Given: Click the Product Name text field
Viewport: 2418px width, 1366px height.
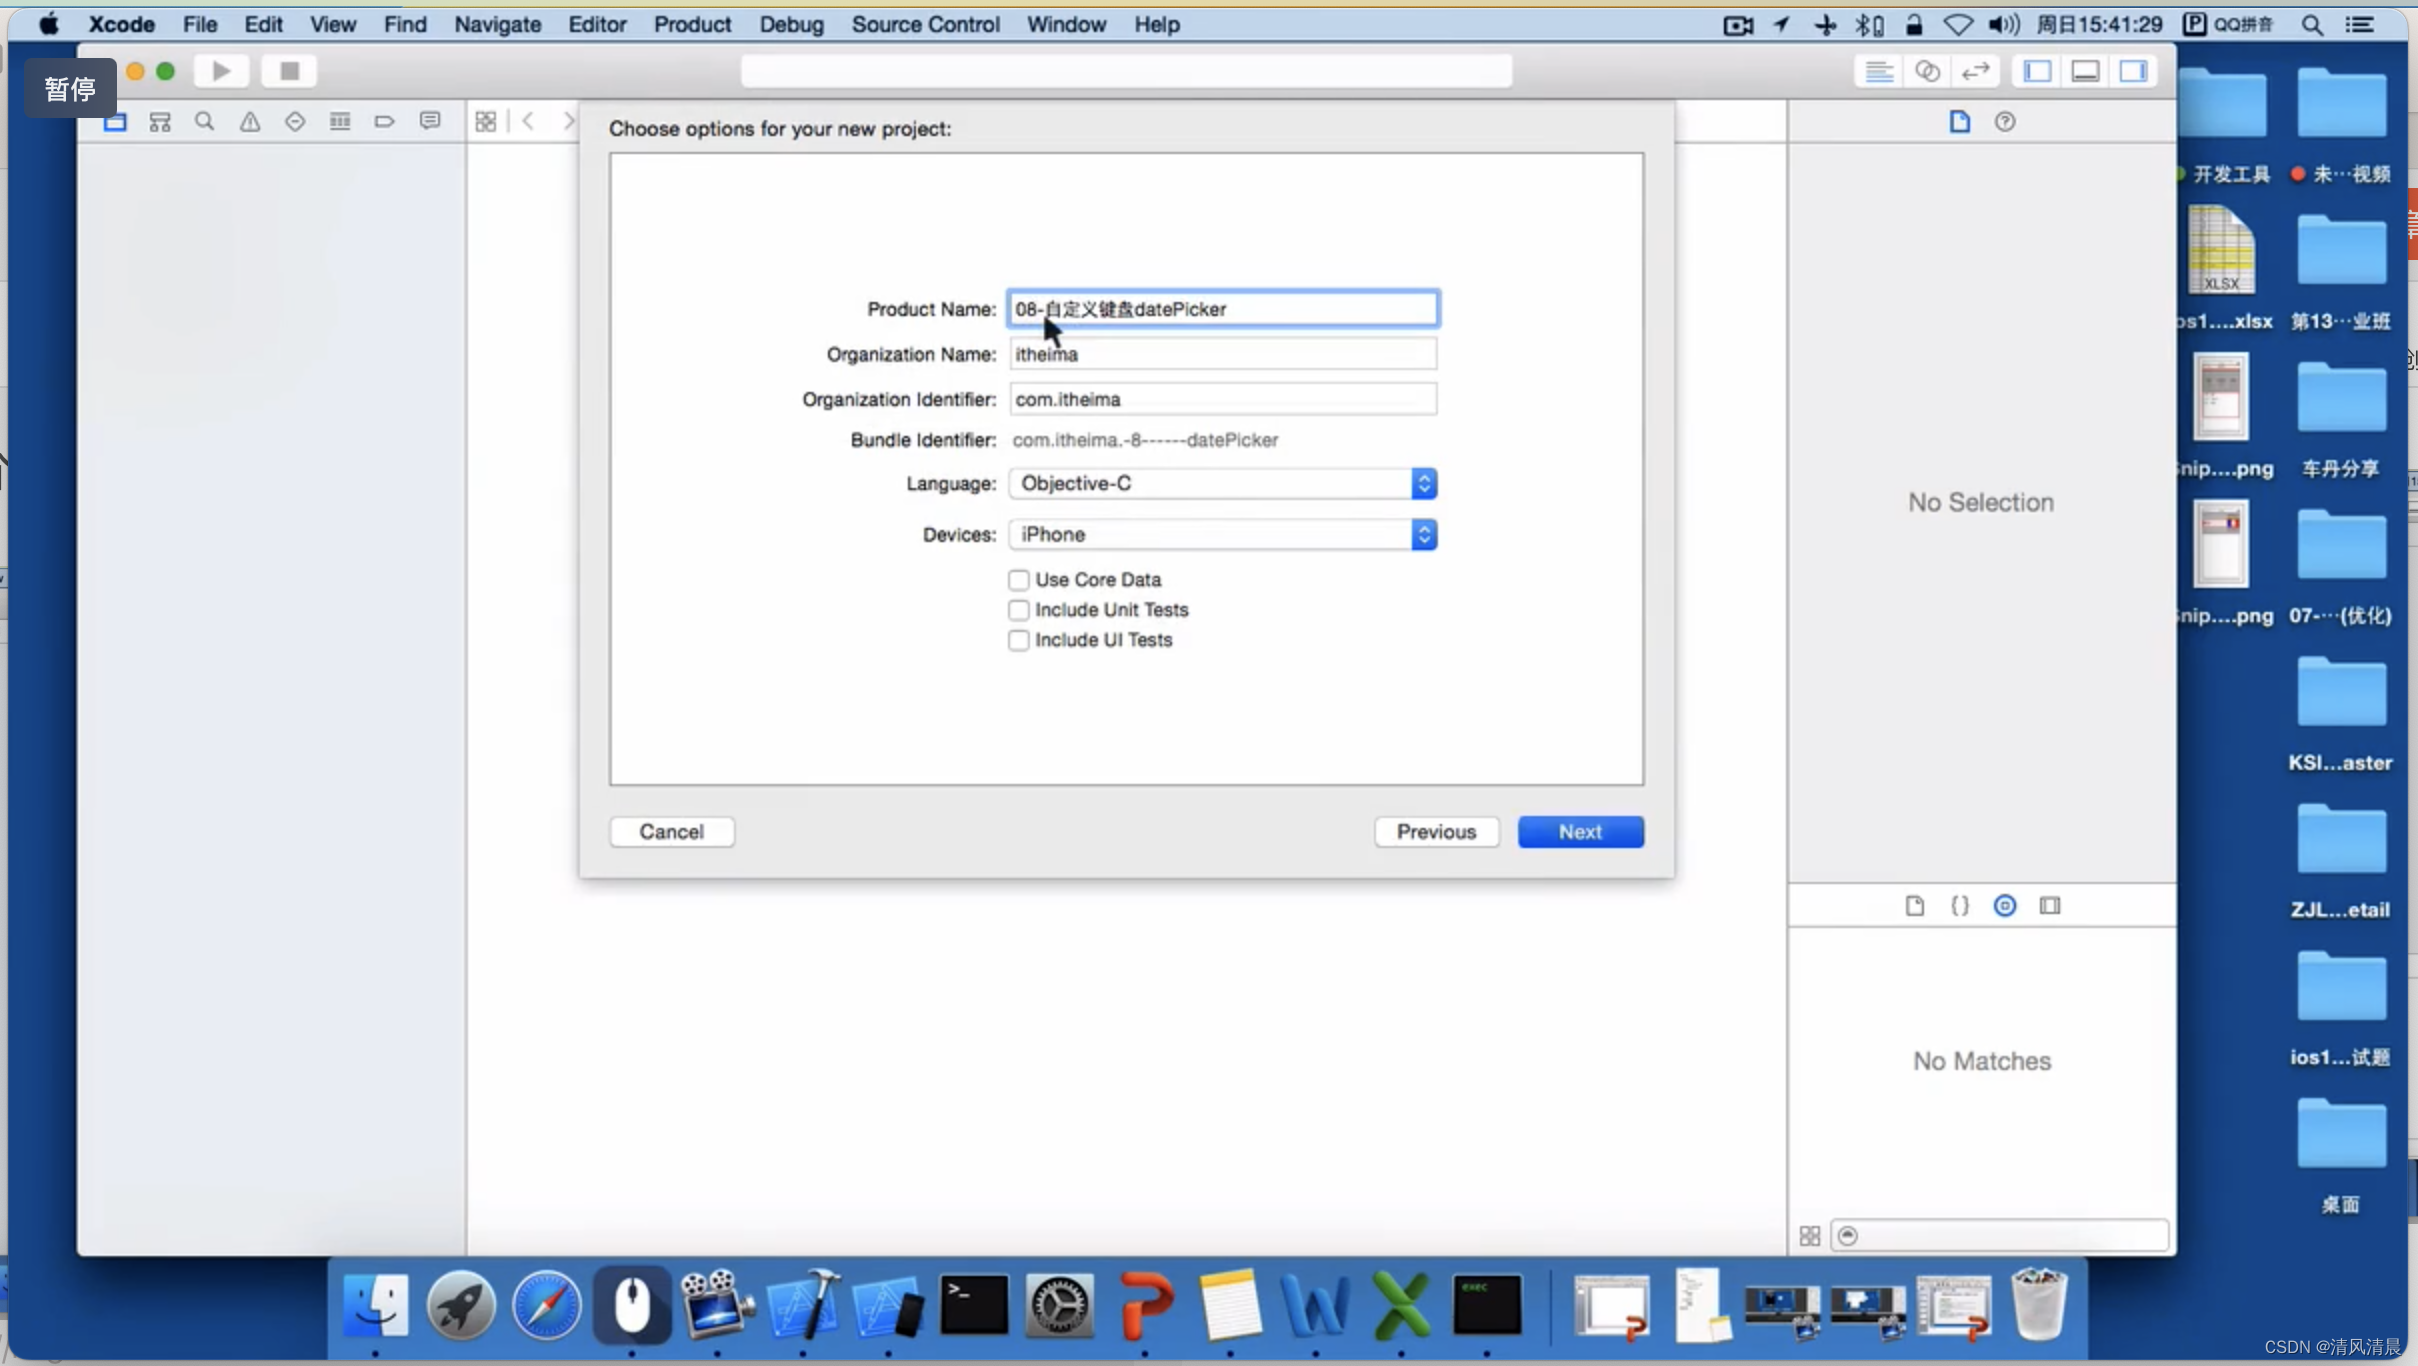Looking at the screenshot, I should [x=1223, y=309].
